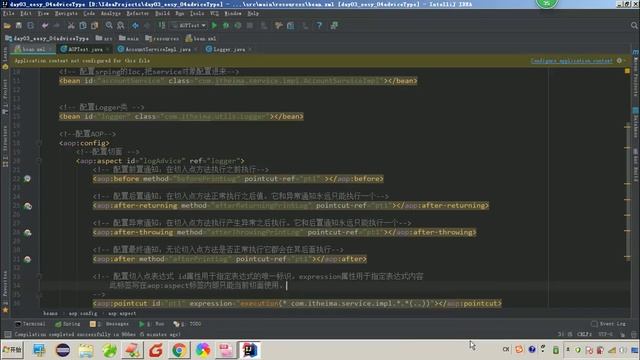640x360 pixels.
Task: Click gutter icon beside aop:after-returning line
Action: tap(27, 206)
